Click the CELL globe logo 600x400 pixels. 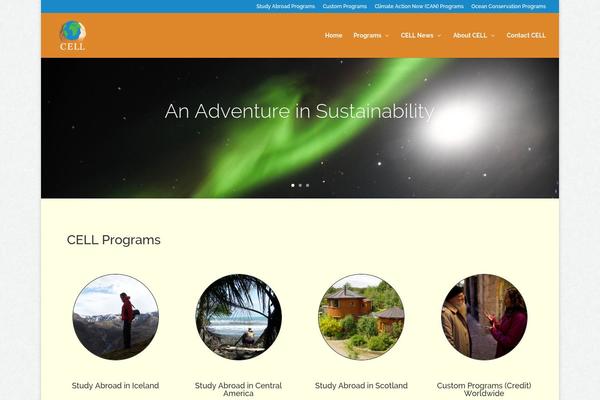point(72,35)
